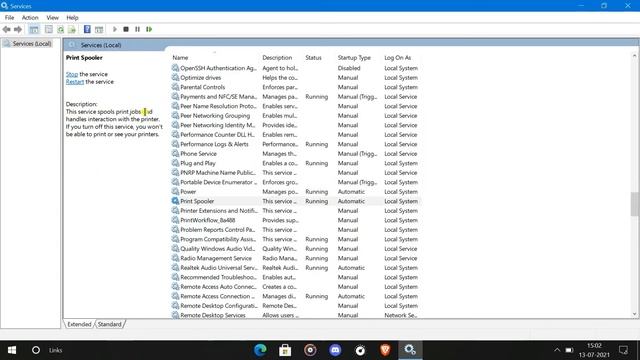Open the Help menu

tap(72, 18)
